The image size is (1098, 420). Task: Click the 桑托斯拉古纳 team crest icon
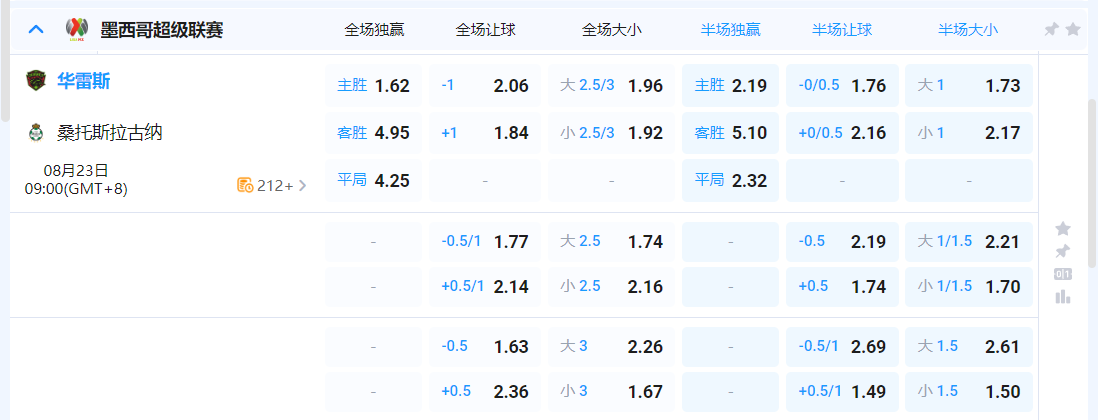click(36, 132)
